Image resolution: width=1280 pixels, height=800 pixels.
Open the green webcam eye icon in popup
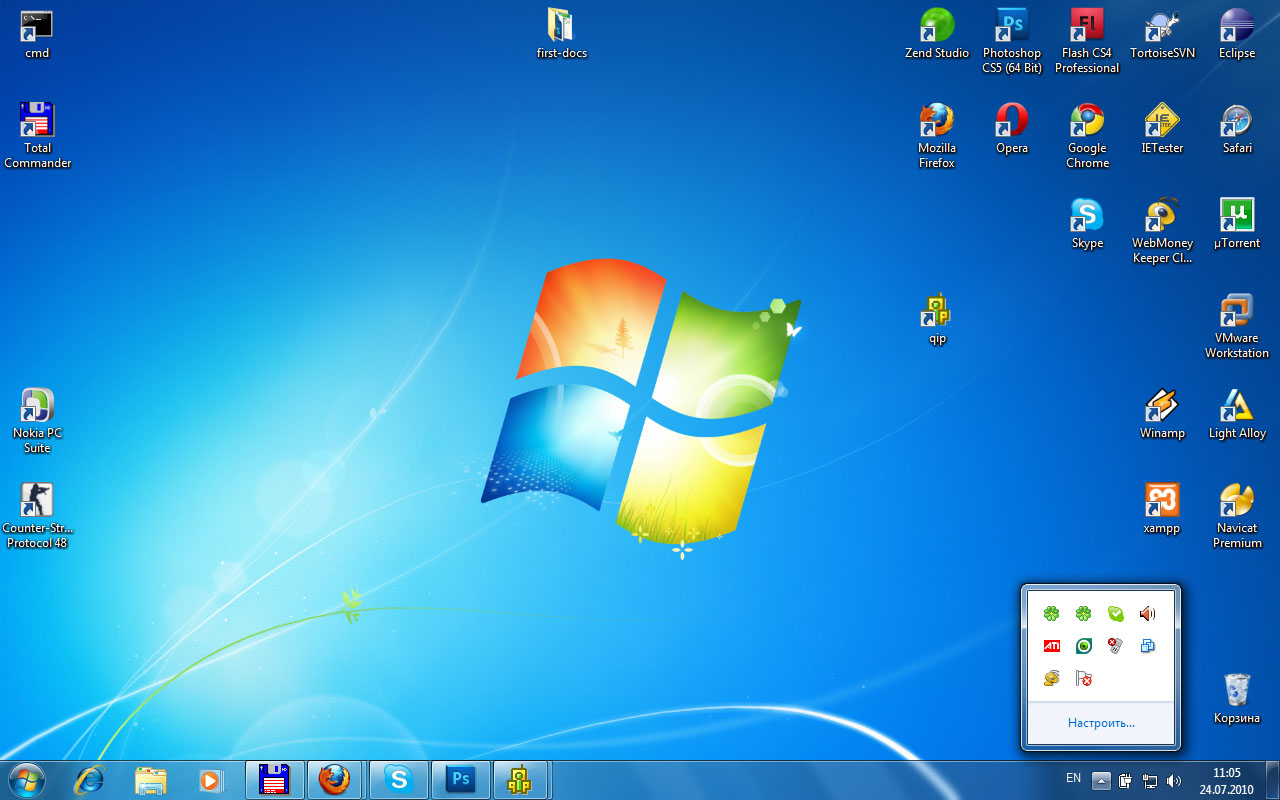point(1083,646)
